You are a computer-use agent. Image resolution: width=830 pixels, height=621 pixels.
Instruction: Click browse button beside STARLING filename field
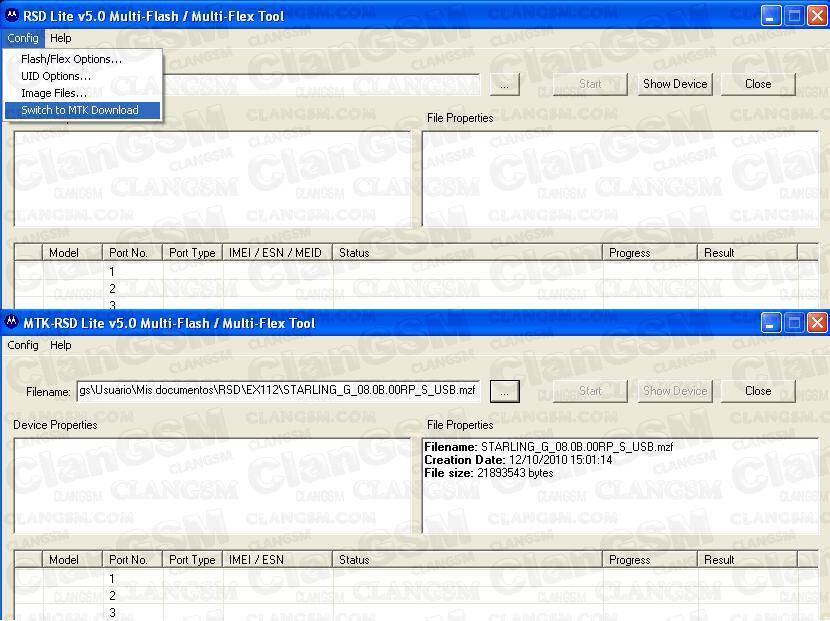coord(504,391)
